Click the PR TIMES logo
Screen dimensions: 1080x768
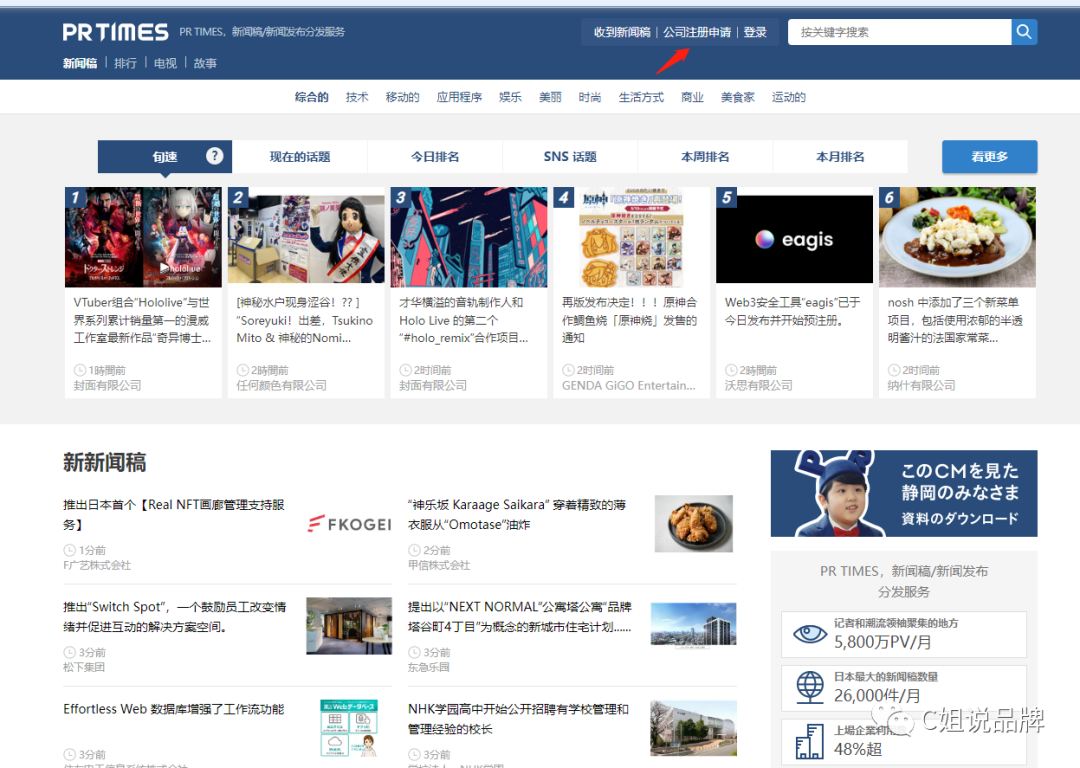click(115, 30)
